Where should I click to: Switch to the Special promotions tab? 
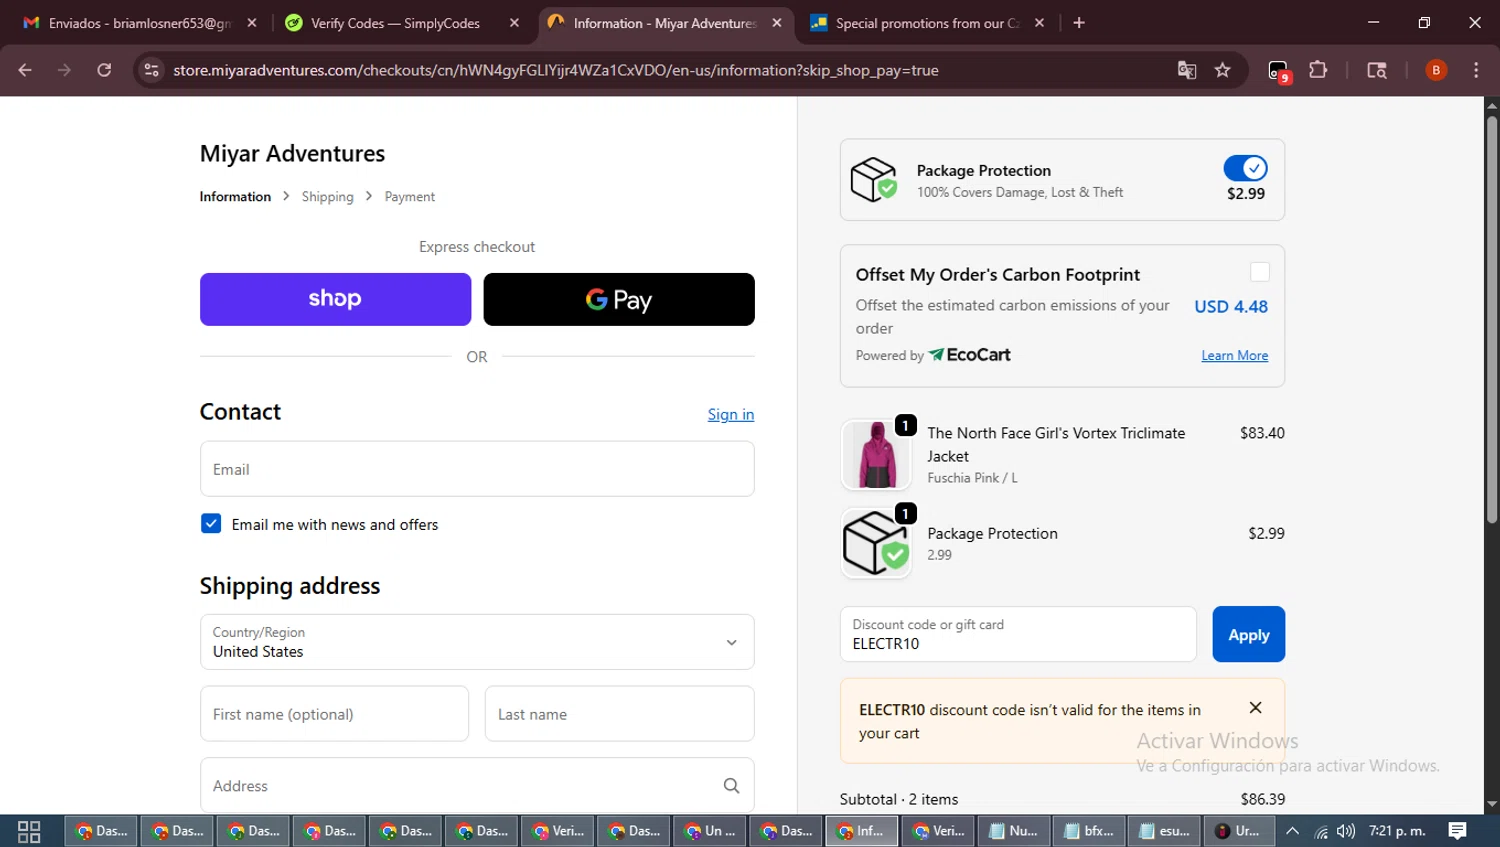(x=927, y=23)
